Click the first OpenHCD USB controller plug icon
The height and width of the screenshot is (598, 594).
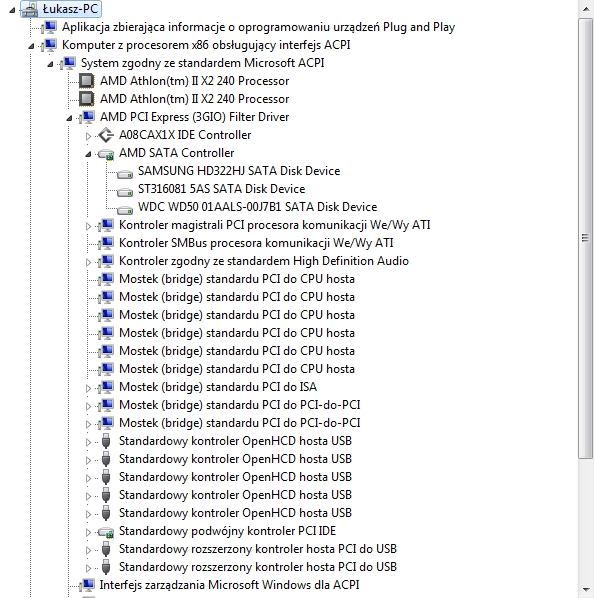[106, 441]
